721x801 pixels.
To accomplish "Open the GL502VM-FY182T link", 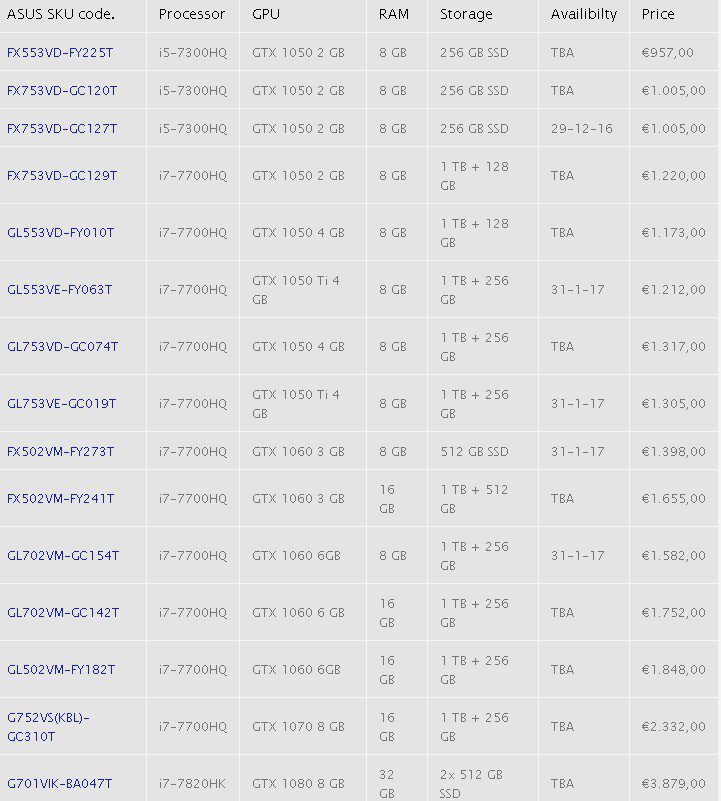I will [x=61, y=670].
